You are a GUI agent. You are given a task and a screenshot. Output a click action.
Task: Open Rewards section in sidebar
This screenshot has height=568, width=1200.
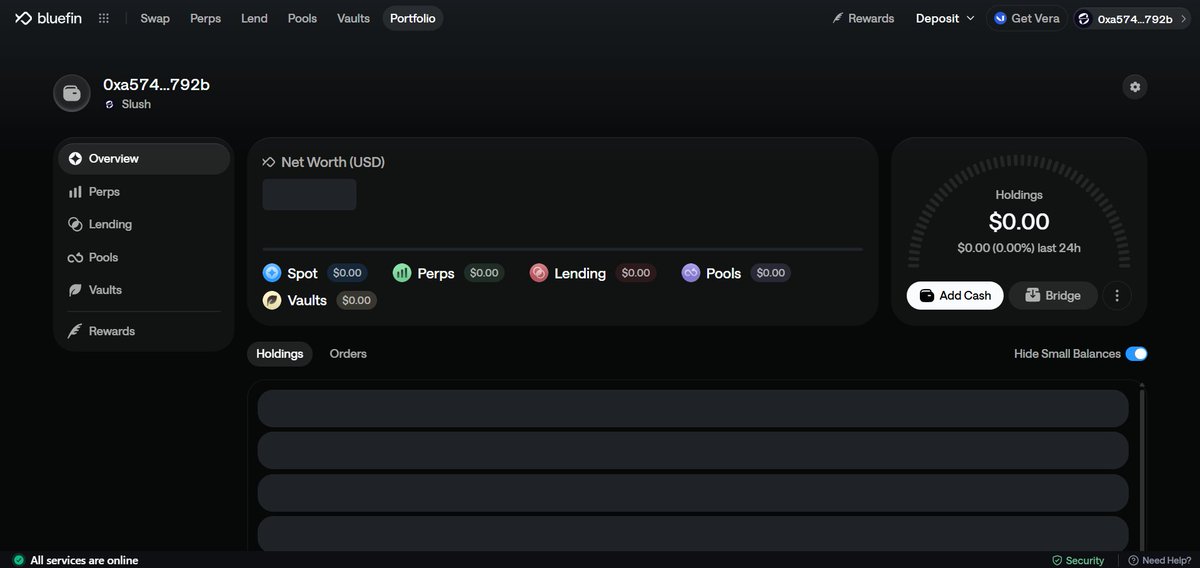[x=144, y=331]
